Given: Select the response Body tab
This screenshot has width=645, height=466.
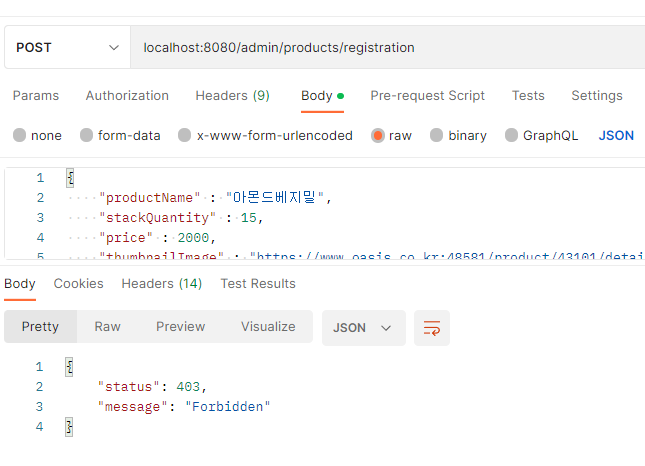Looking at the screenshot, I should point(20,284).
